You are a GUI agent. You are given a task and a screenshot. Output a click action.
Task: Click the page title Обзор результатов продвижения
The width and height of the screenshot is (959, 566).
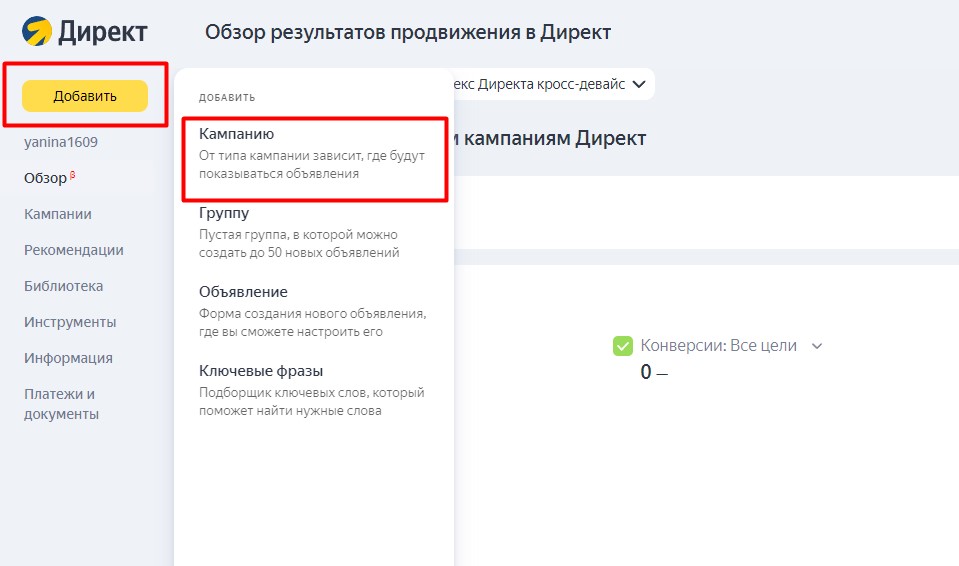tap(408, 32)
